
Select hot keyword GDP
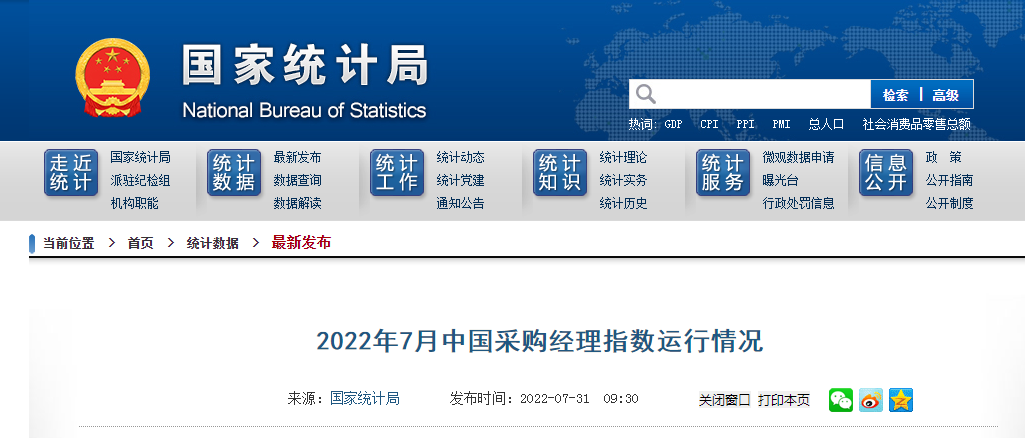click(x=673, y=124)
